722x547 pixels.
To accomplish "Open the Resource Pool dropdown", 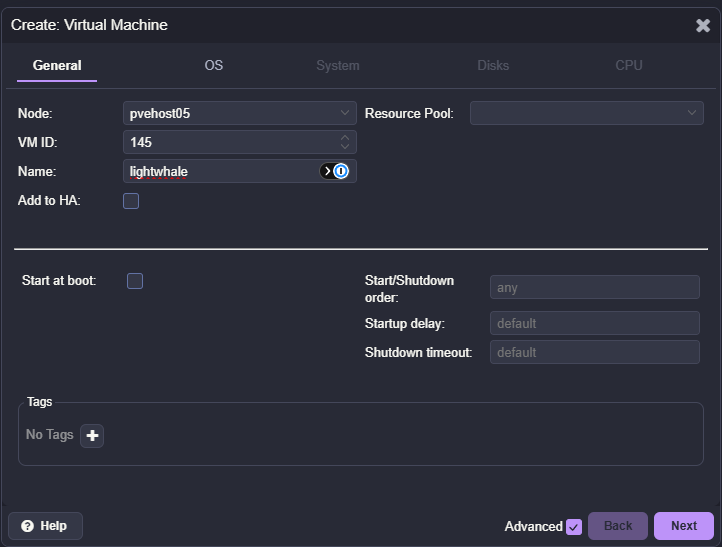I will (x=692, y=113).
